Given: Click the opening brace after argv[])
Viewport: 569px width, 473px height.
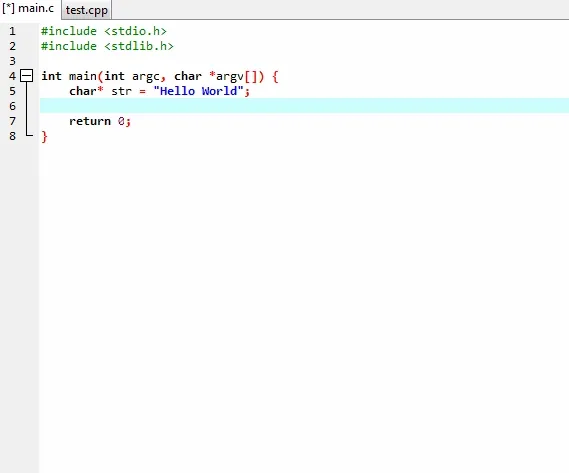Looking at the screenshot, I should click(275, 76).
